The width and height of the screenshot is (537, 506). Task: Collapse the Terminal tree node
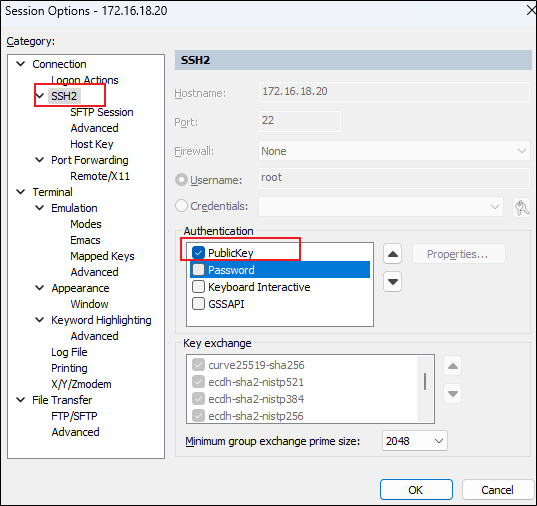pyautogui.click(x=21, y=192)
